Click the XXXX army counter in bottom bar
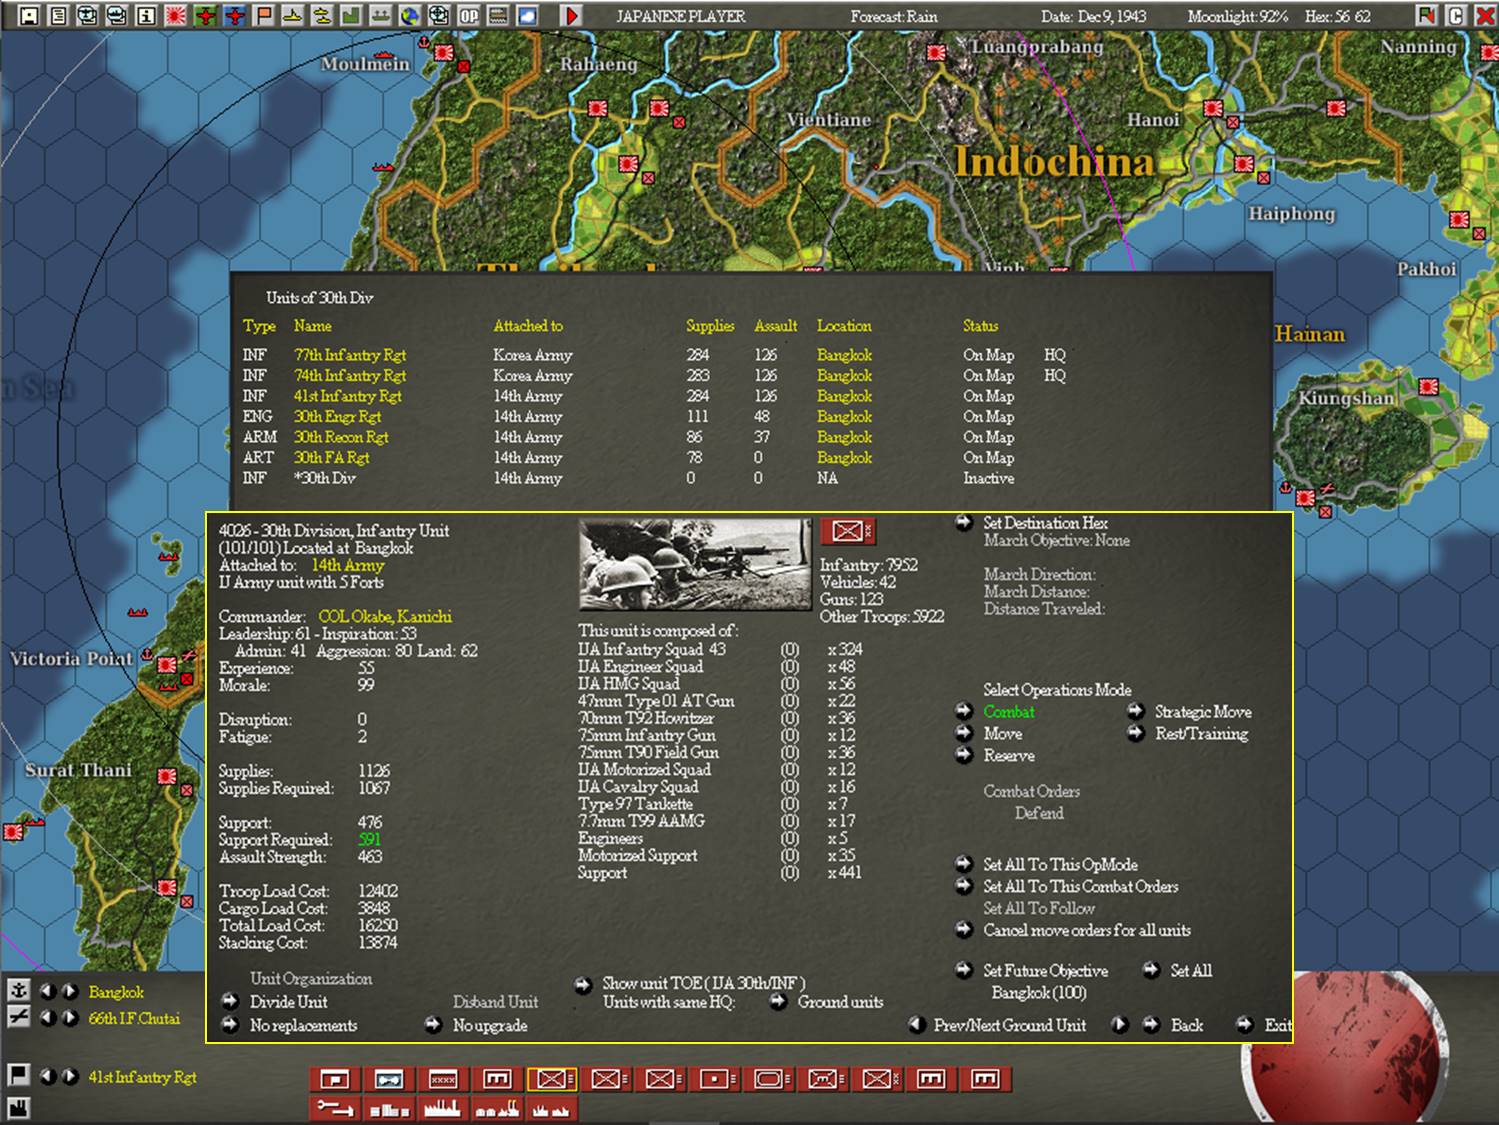The width and height of the screenshot is (1499, 1125). (x=443, y=1079)
